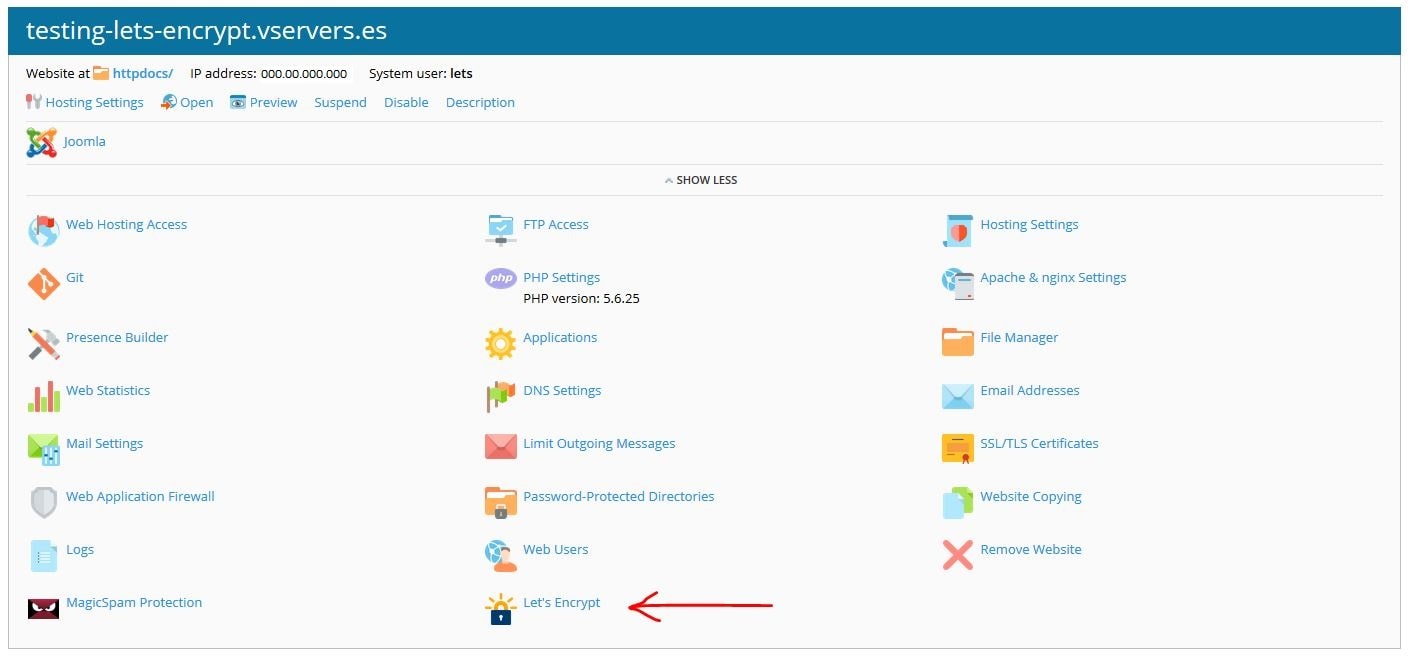Click the Presence Builder pencil icon
The width and height of the screenshot is (1411, 662).
tap(43, 344)
